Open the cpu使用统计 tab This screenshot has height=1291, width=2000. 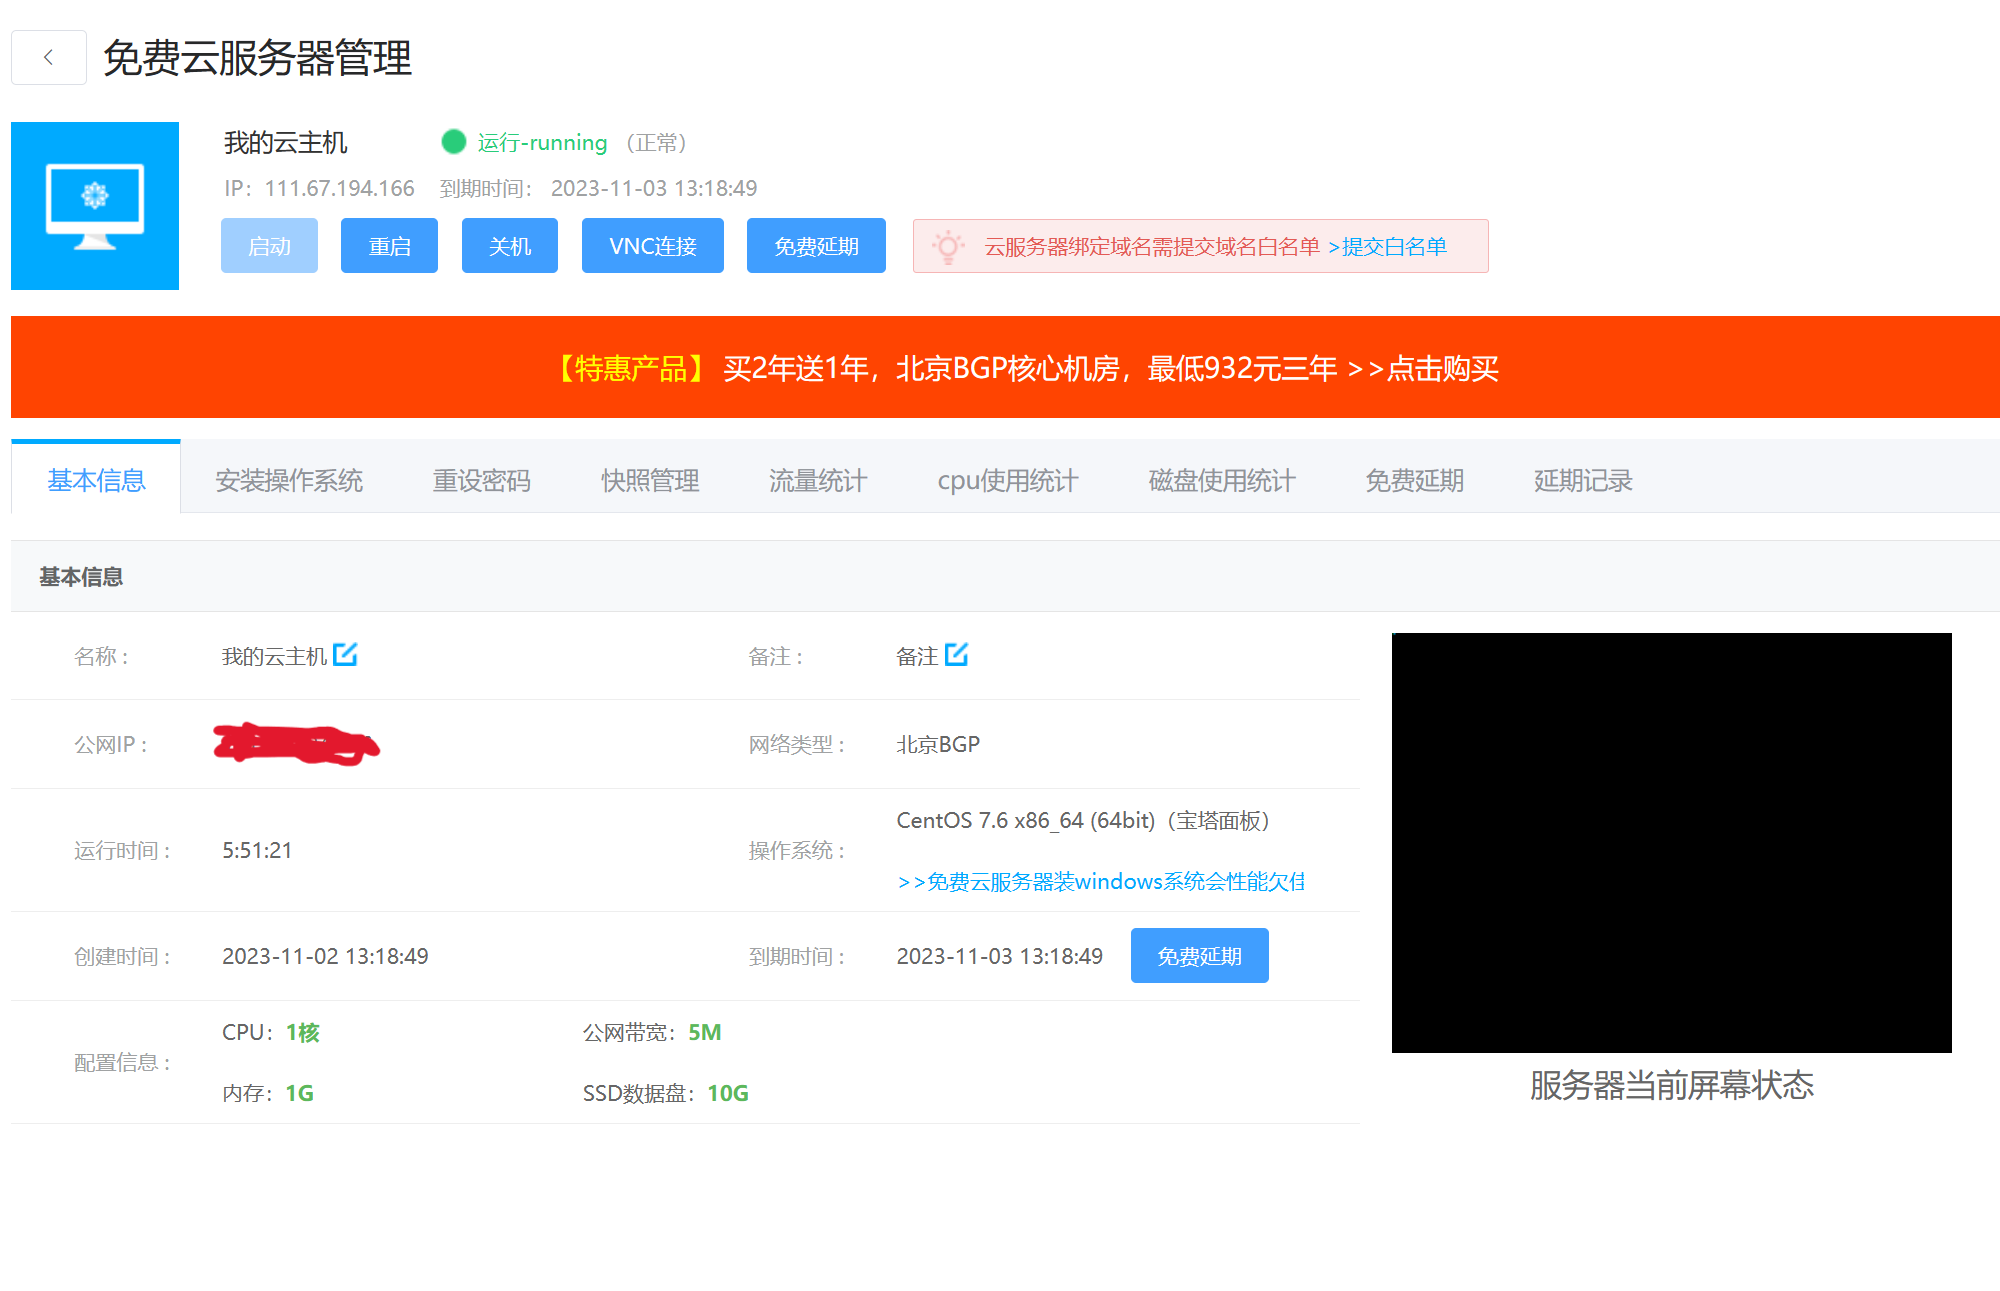[x=1007, y=481]
